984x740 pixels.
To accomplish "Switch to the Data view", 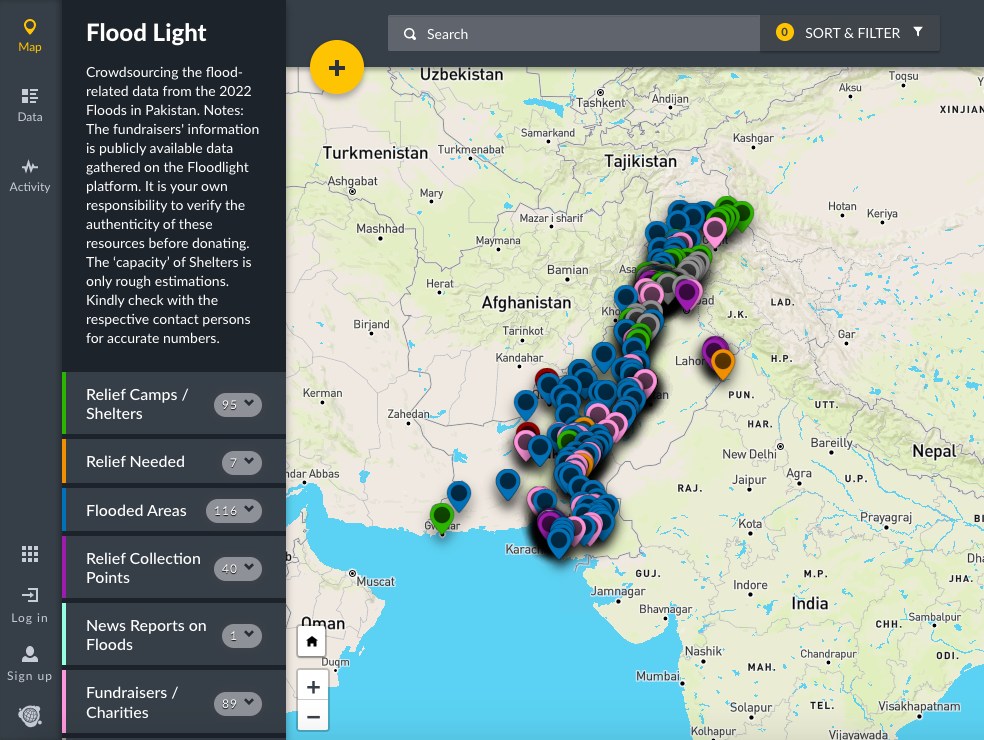I will coord(30,104).
